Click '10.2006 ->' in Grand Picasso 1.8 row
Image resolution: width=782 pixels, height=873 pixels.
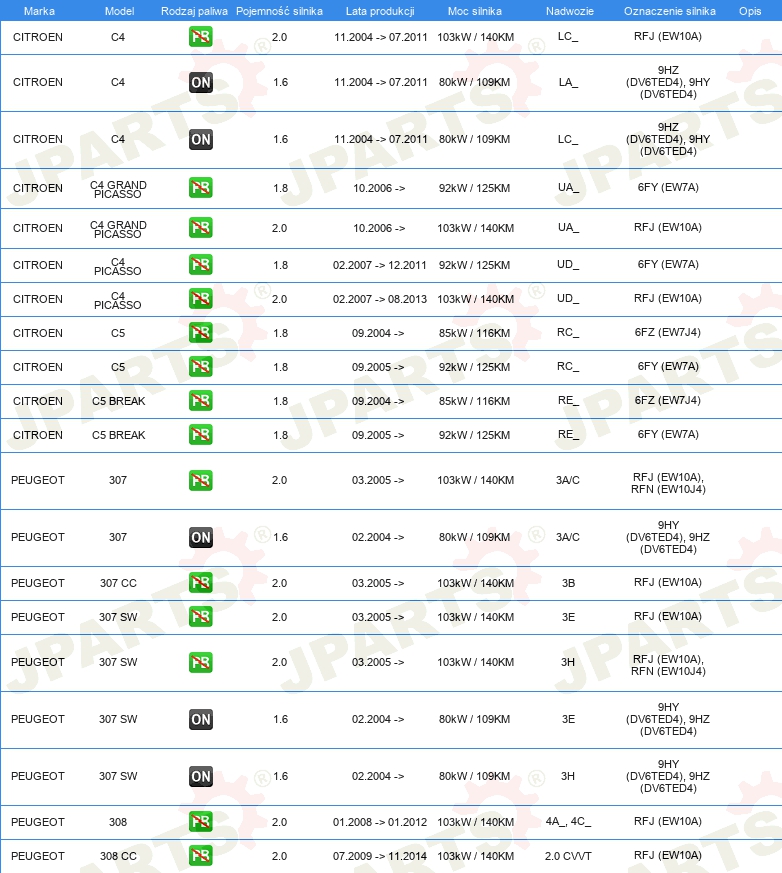click(x=378, y=189)
